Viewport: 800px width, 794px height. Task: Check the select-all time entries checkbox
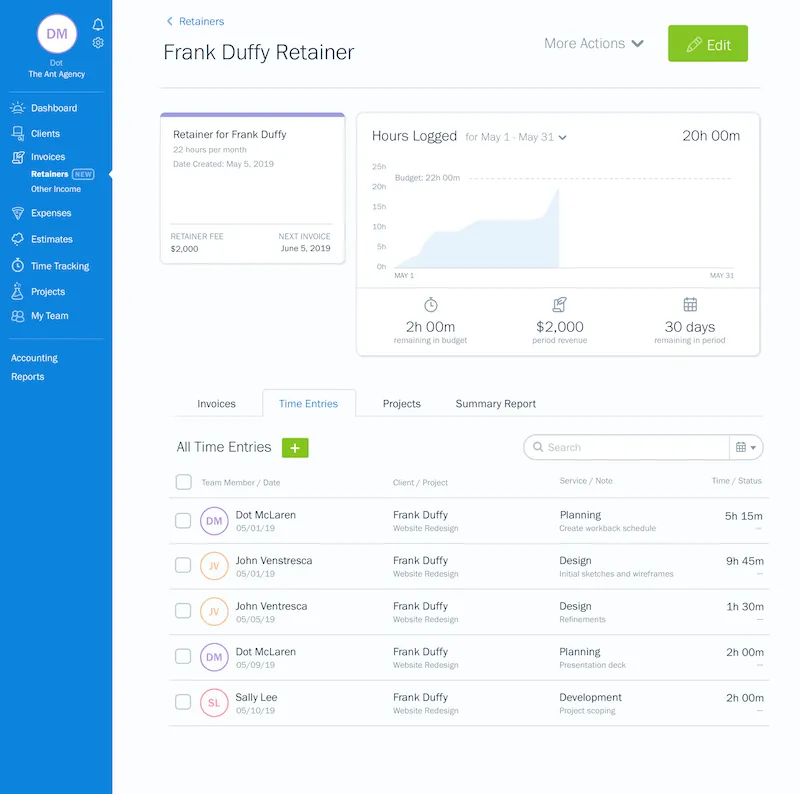click(x=183, y=482)
